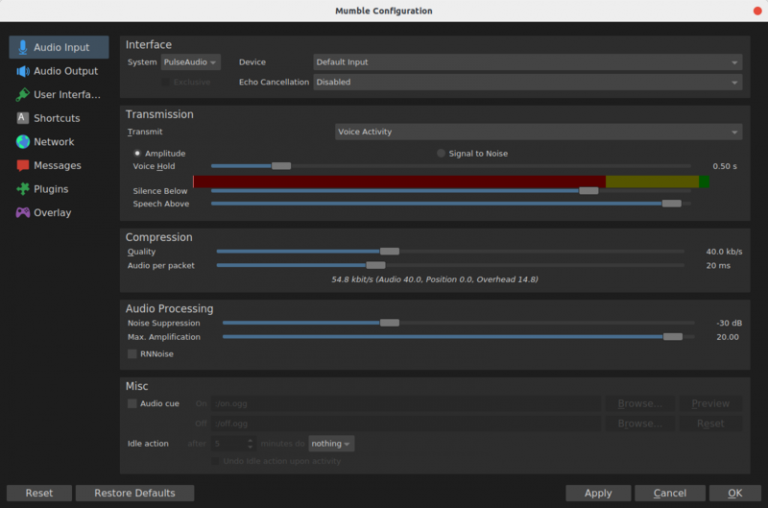Click the Noise Suppression slider handle

389,323
